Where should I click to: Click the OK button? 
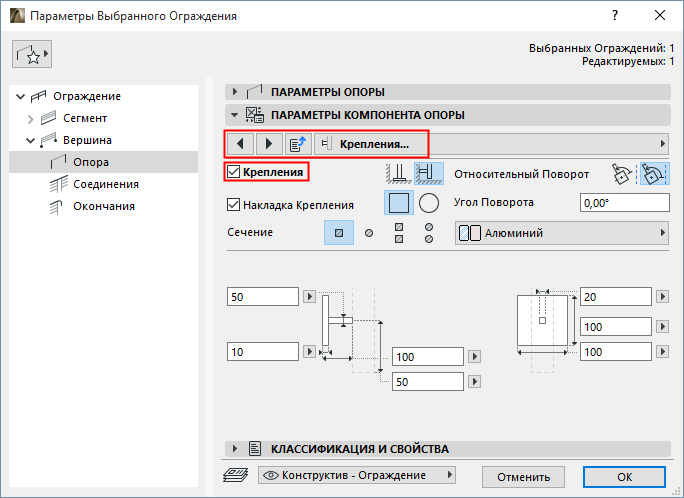tap(624, 477)
